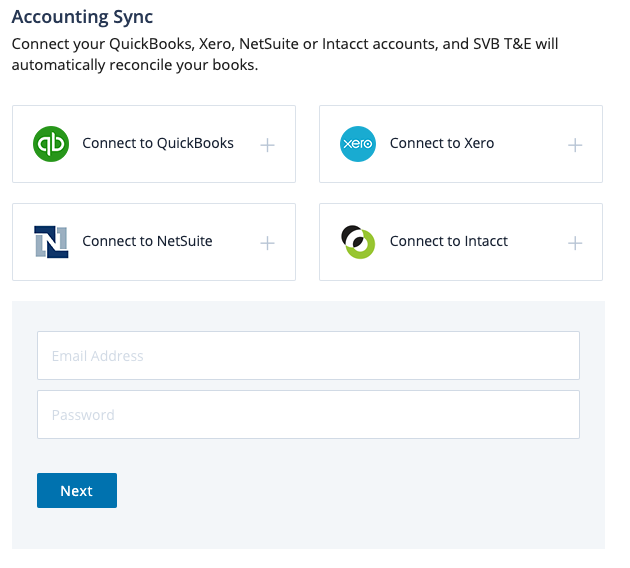Viewport: 630px width, 568px height.
Task: Click the NetSuite N logo icon
Action: (x=51, y=242)
